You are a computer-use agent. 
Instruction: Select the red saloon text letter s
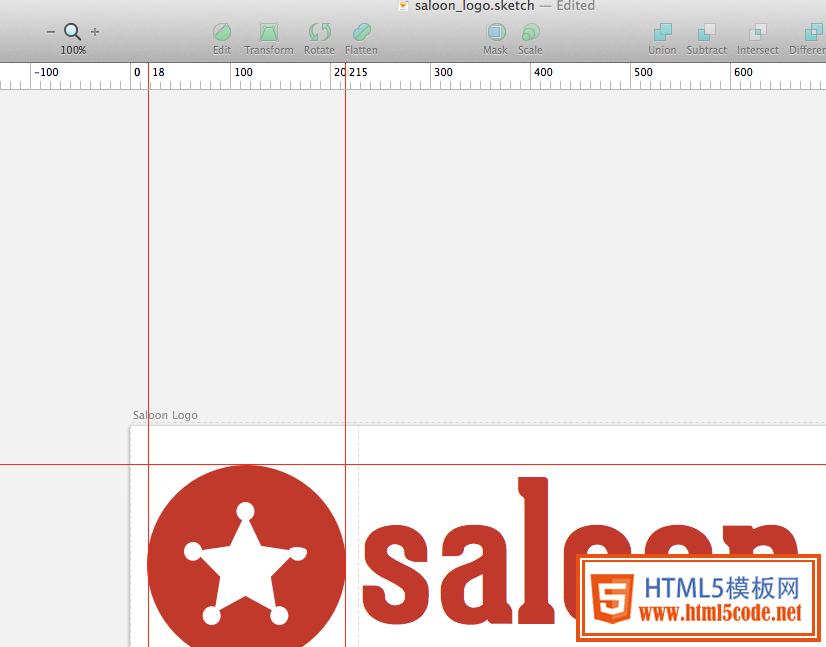(395, 574)
